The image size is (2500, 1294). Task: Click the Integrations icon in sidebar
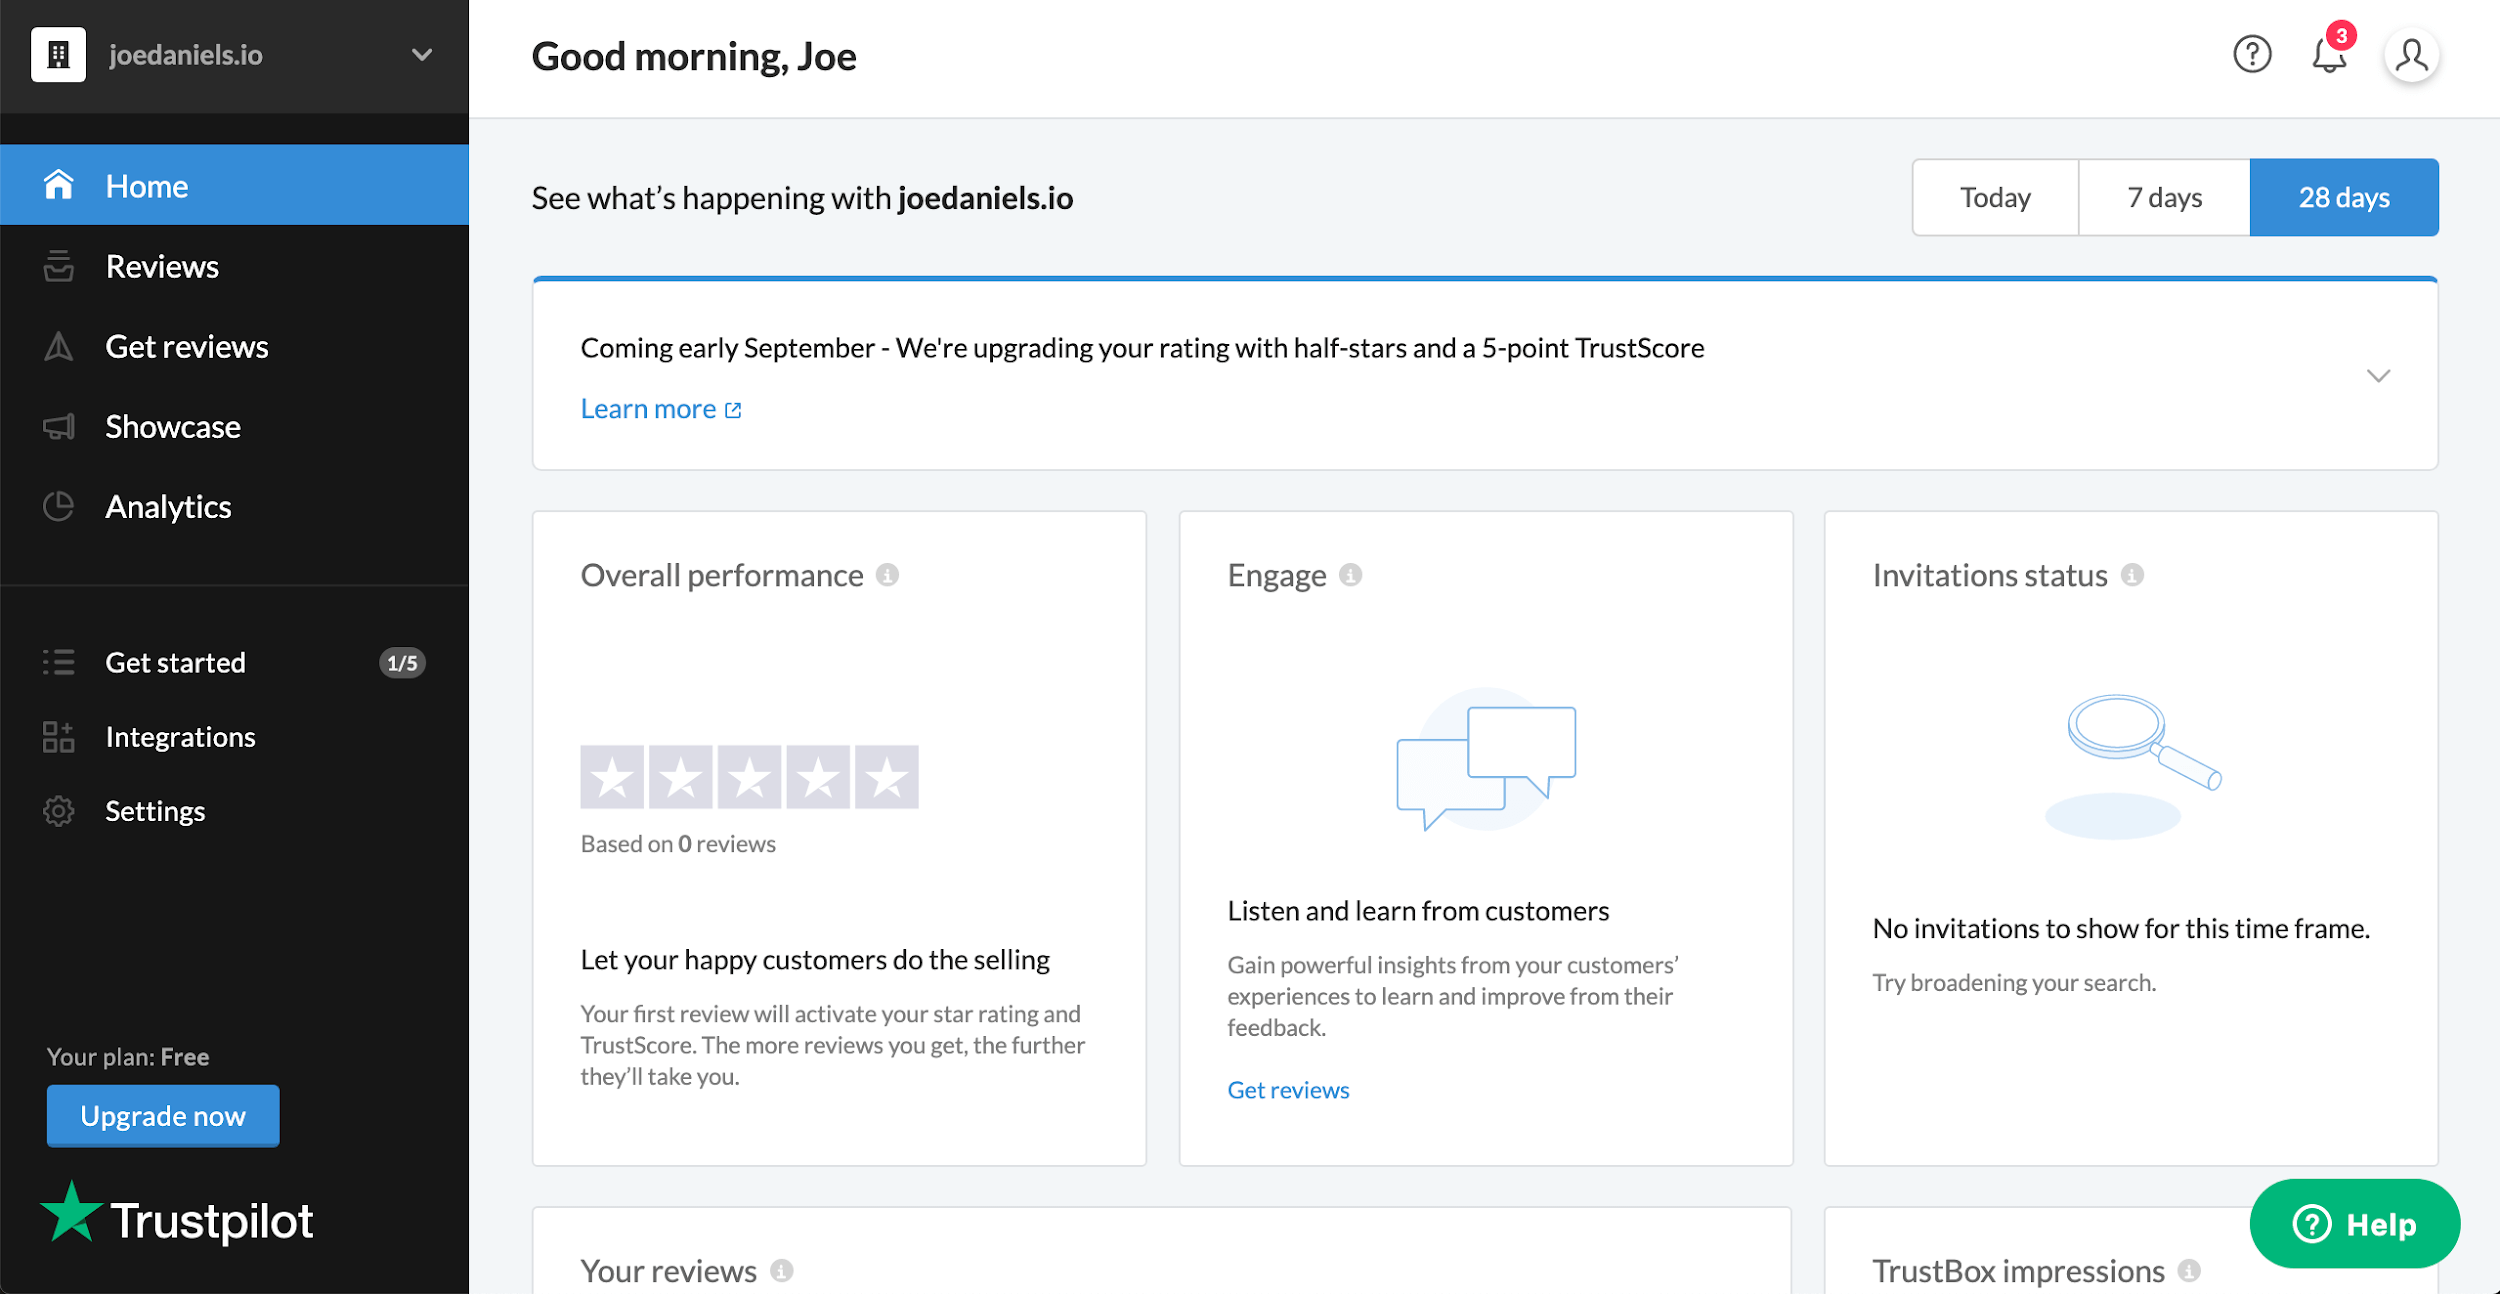point(58,737)
